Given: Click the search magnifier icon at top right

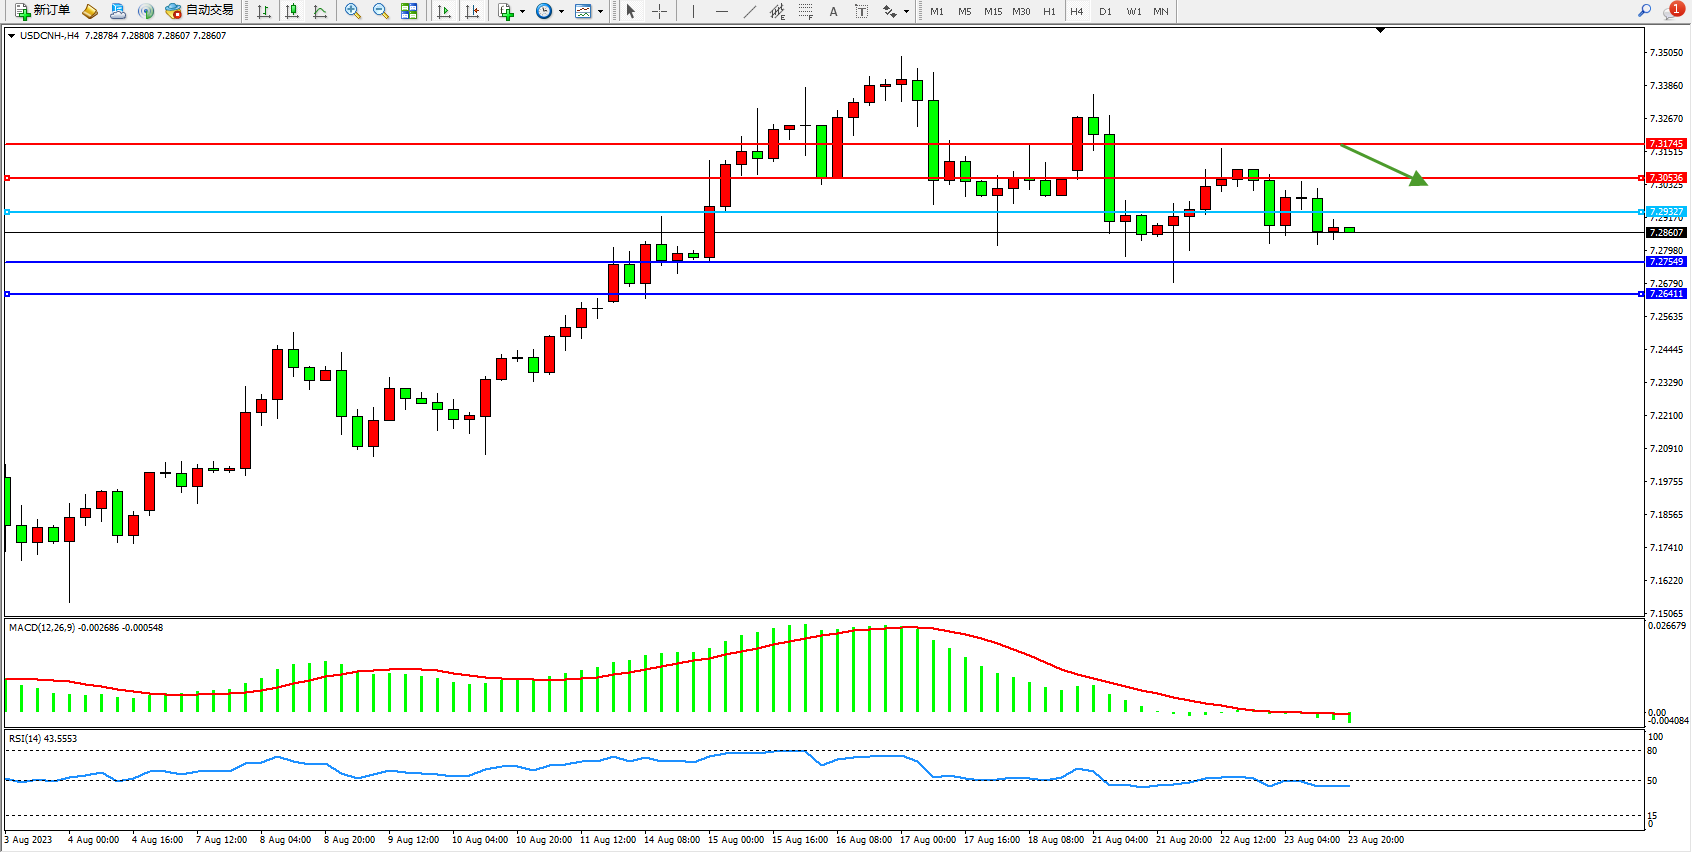Looking at the screenshot, I should point(1645,11).
